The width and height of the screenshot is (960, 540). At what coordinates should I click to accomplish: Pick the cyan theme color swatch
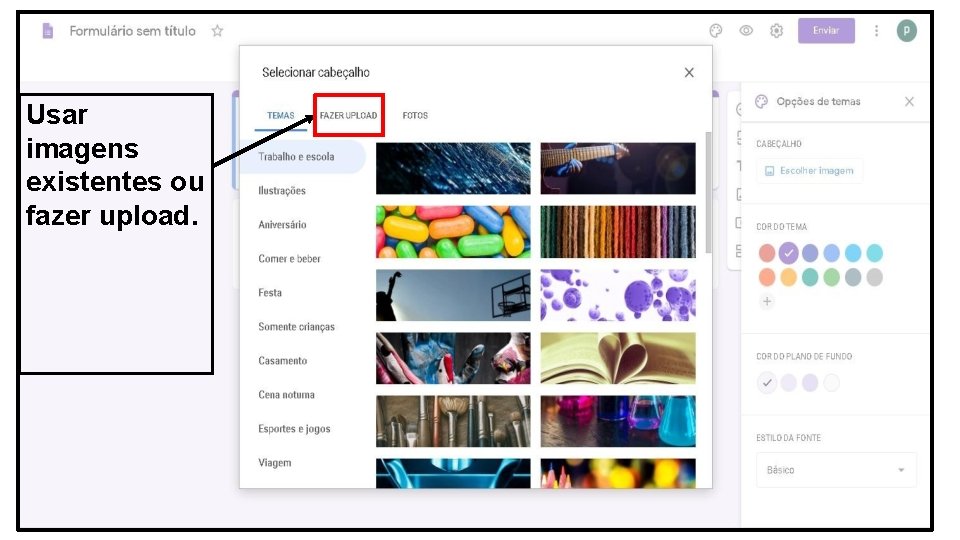[874, 253]
